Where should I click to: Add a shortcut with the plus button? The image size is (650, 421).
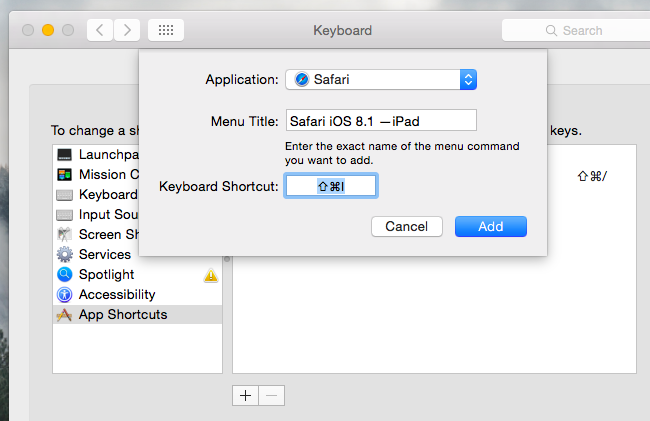click(x=245, y=396)
